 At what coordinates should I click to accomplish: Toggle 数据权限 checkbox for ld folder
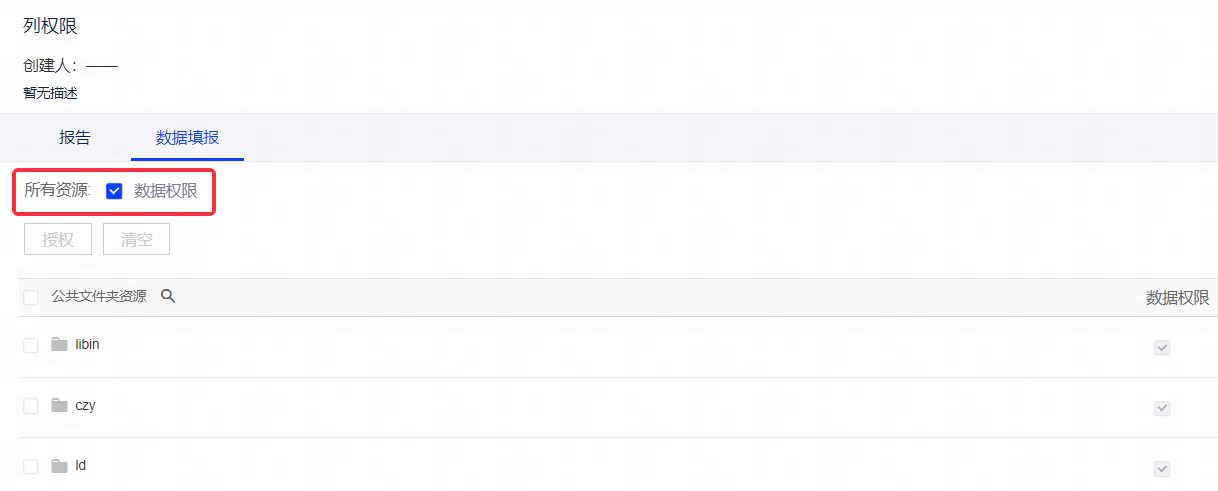click(x=1162, y=469)
